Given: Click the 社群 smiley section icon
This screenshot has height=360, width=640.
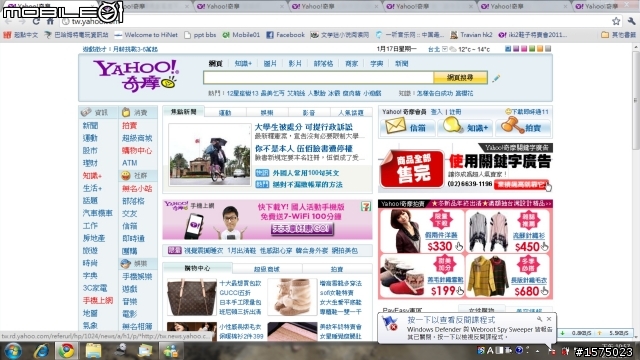Looking at the screenshot, I should pos(126,176).
